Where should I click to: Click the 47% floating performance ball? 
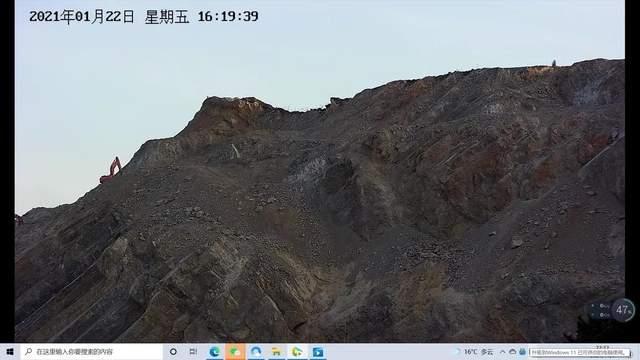coord(623,310)
